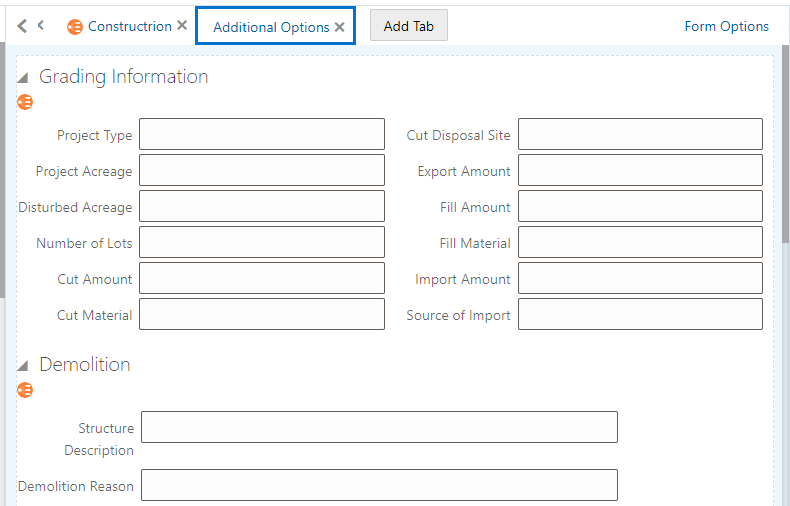Focus the Project Type field
790x506 pixels.
coord(262,134)
